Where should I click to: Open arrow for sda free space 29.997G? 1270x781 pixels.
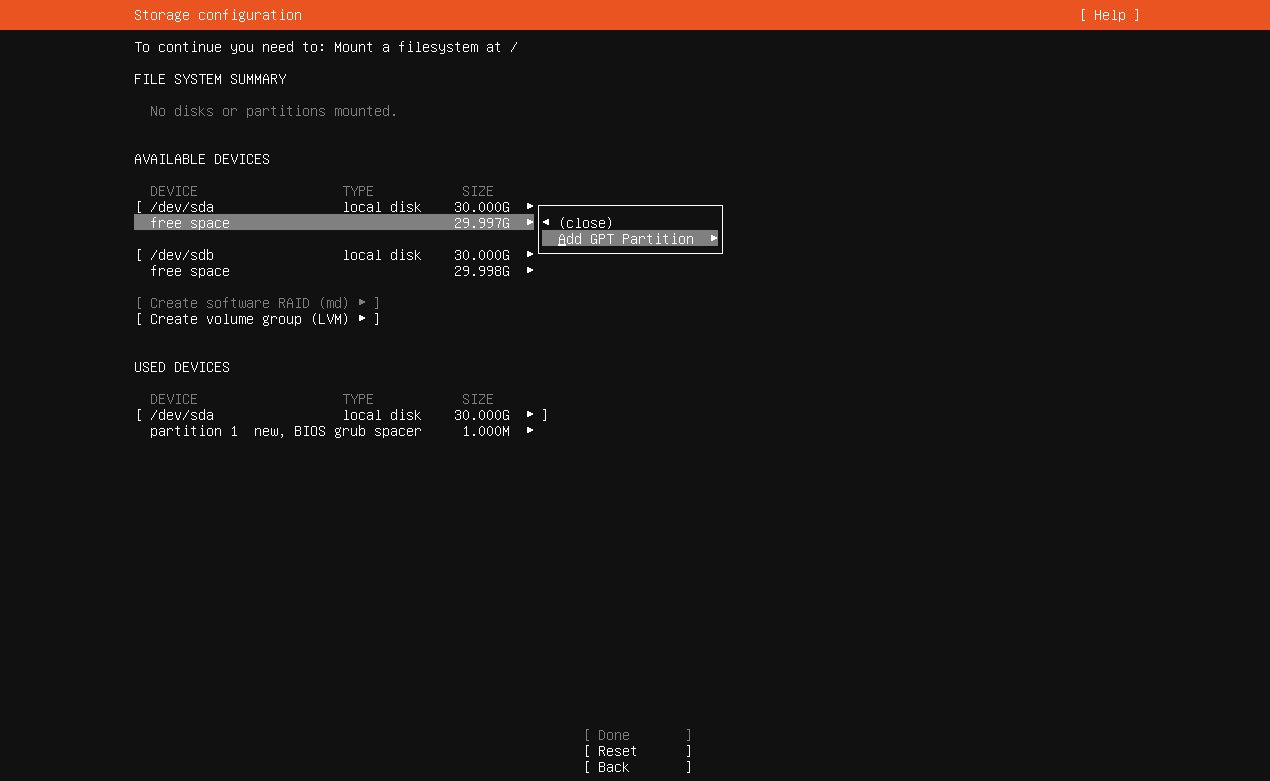[x=530, y=223]
